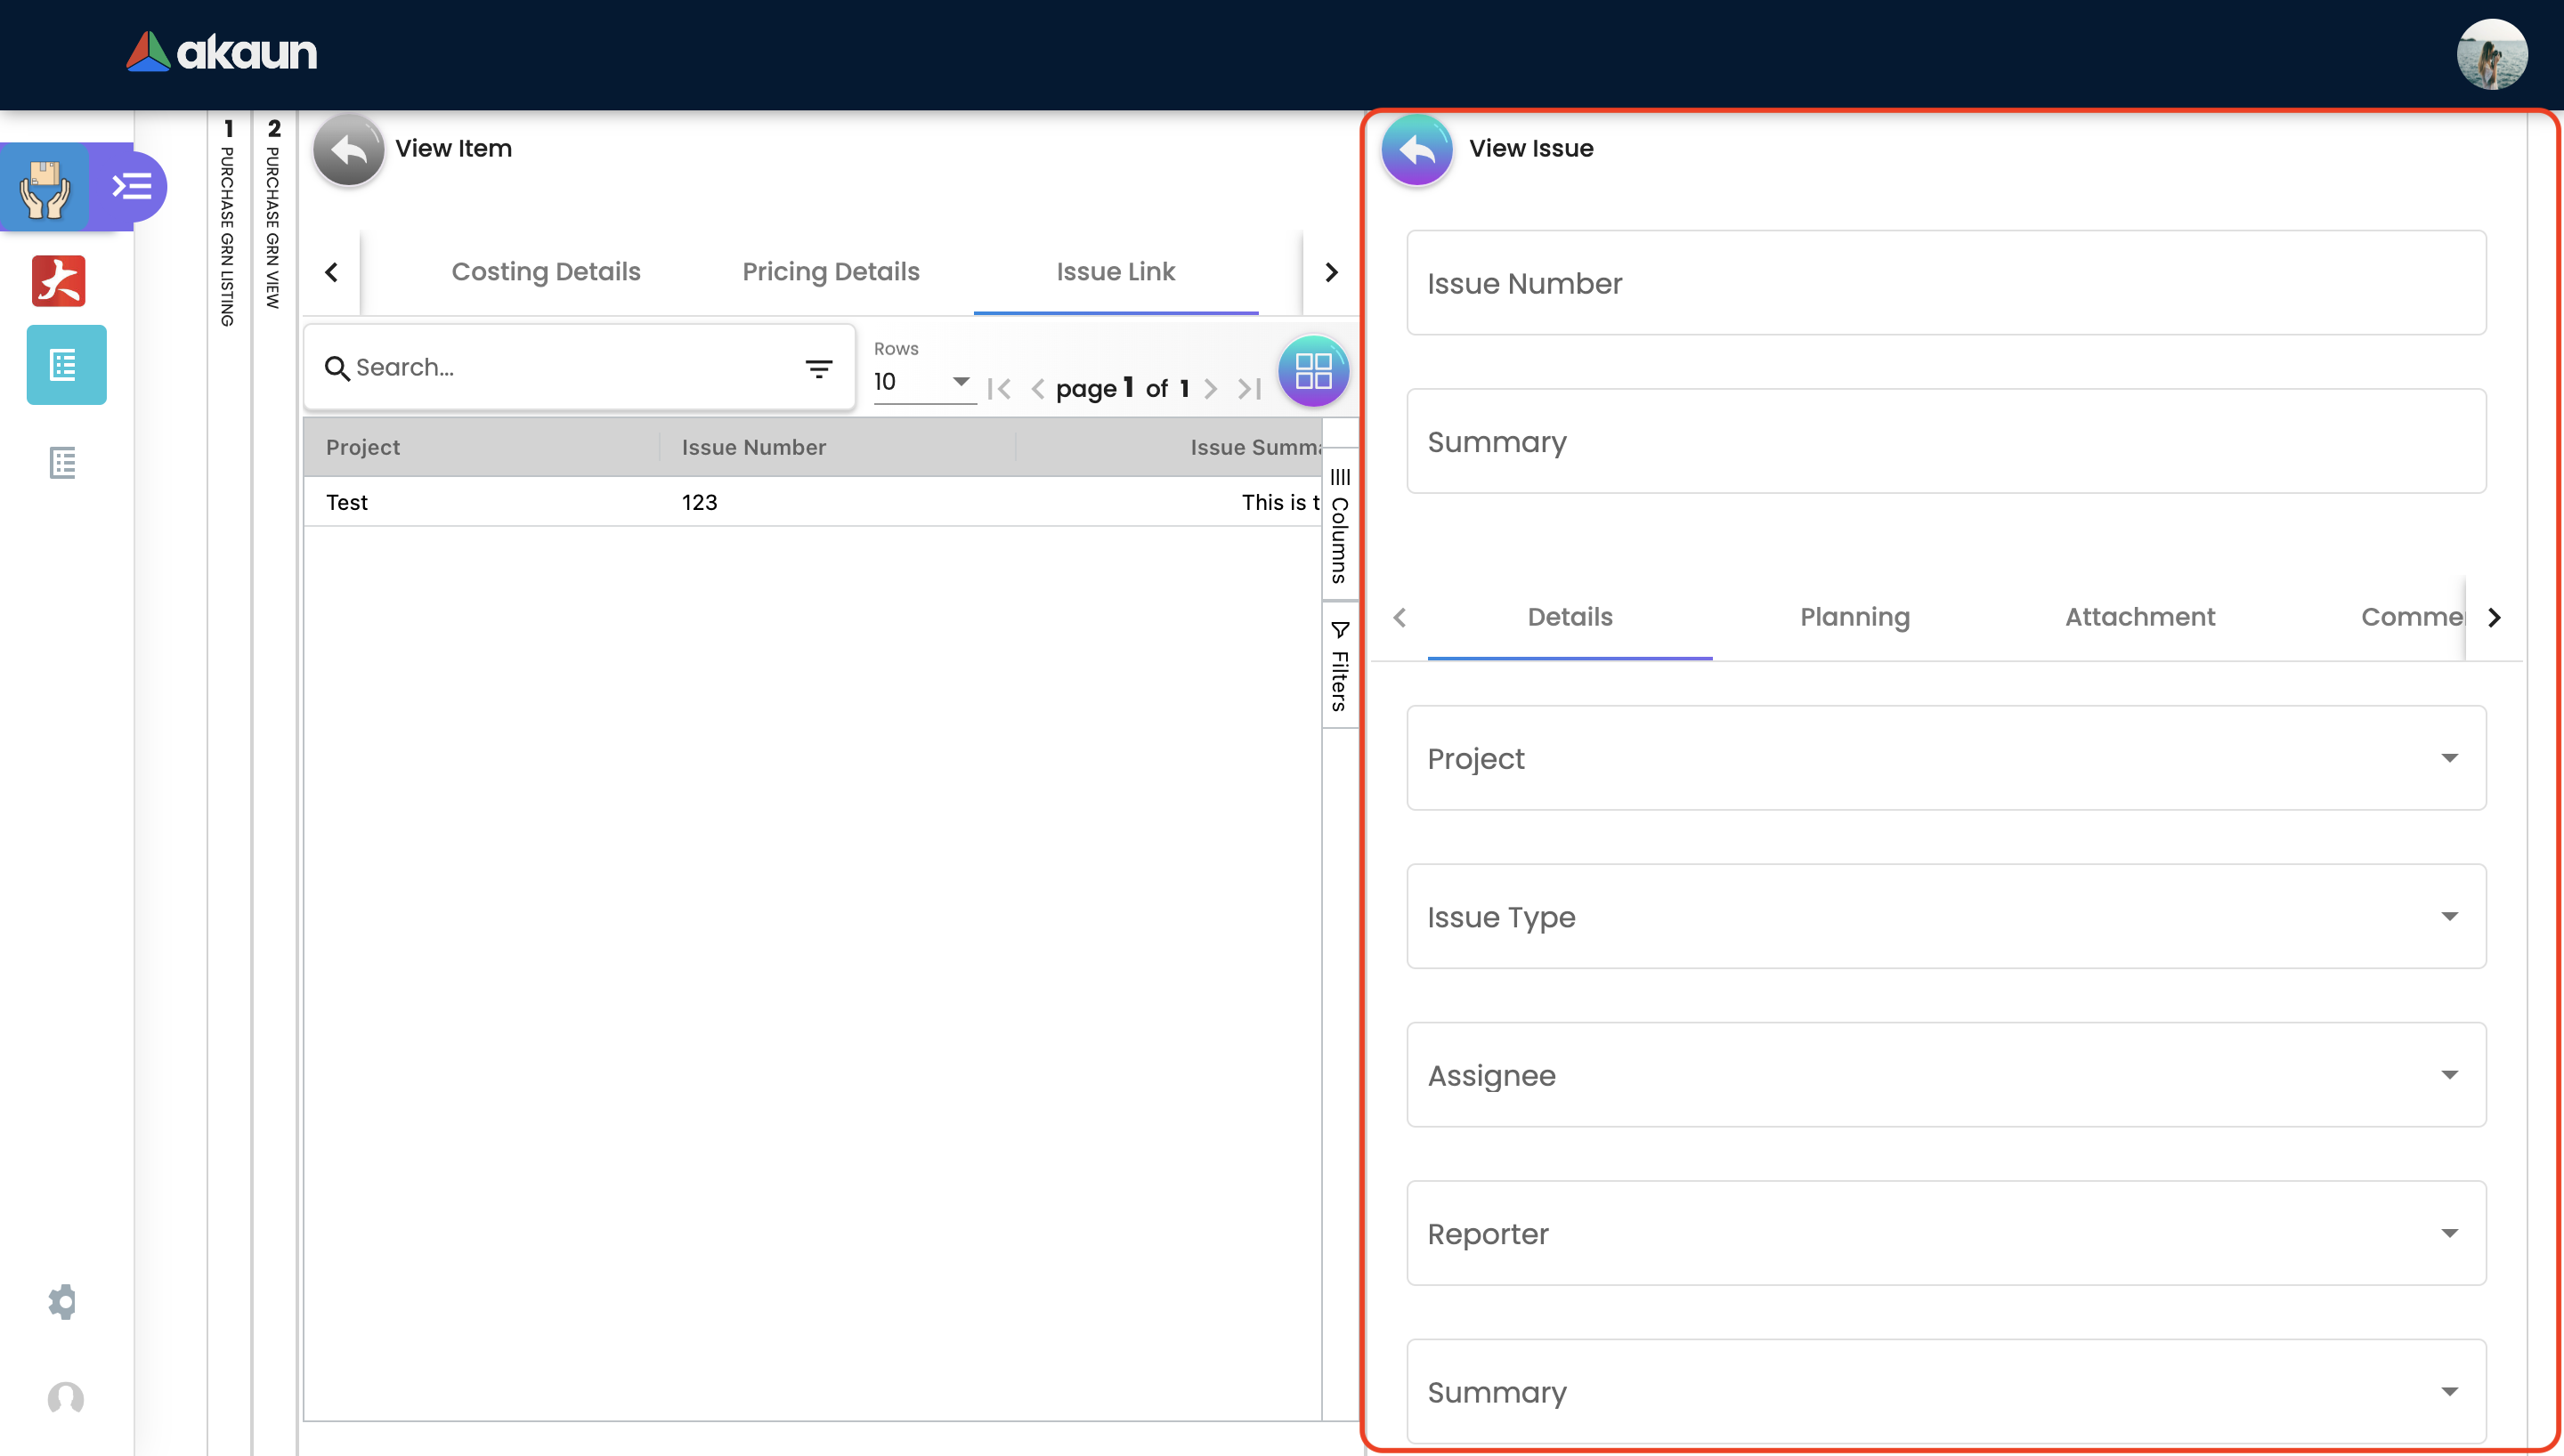The image size is (2564, 1456).
Task: Select the Test project row
Action: tap(347, 502)
